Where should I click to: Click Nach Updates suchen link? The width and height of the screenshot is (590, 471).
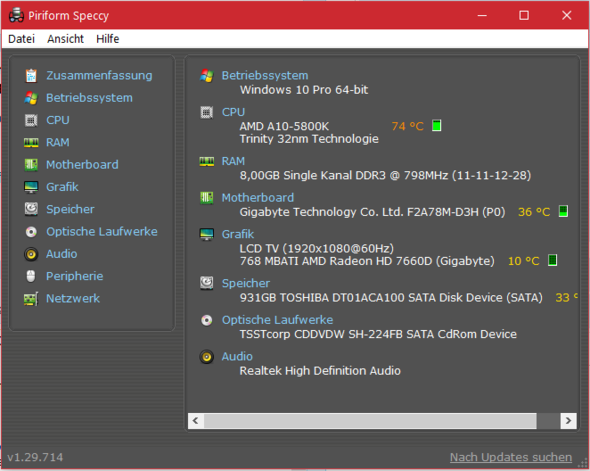click(x=511, y=457)
